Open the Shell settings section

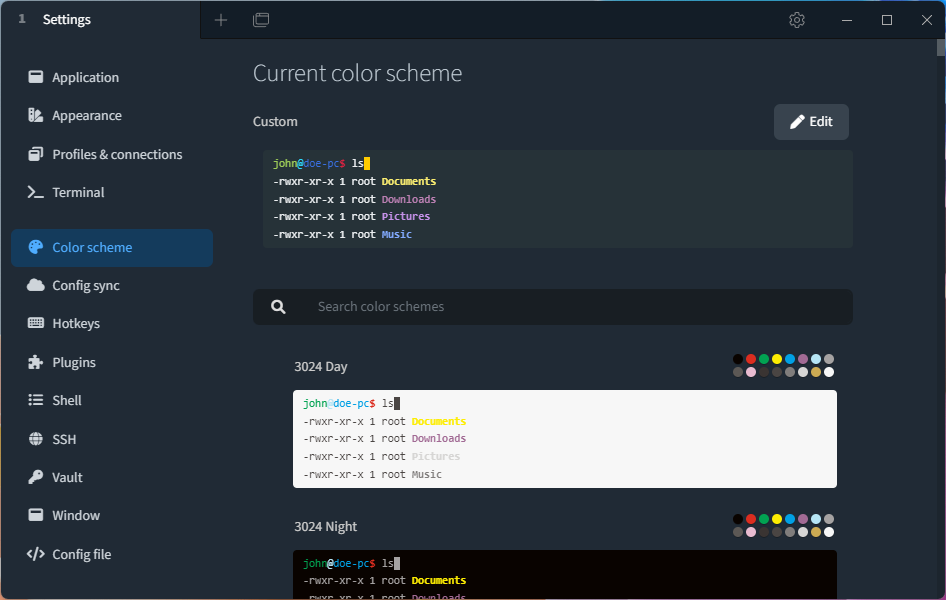click(112, 400)
